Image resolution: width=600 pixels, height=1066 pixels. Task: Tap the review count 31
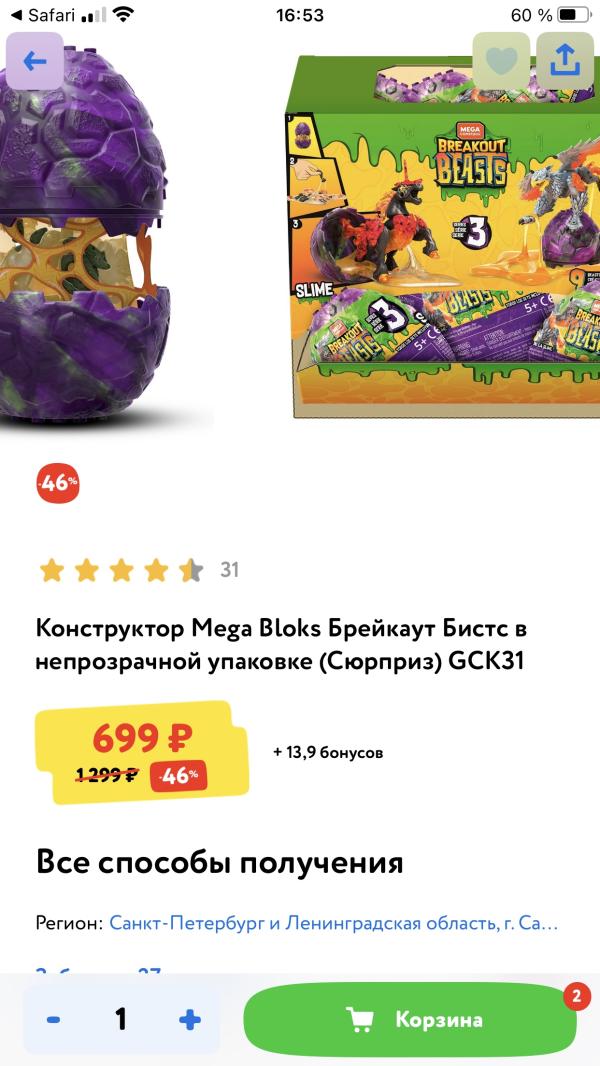coord(229,570)
